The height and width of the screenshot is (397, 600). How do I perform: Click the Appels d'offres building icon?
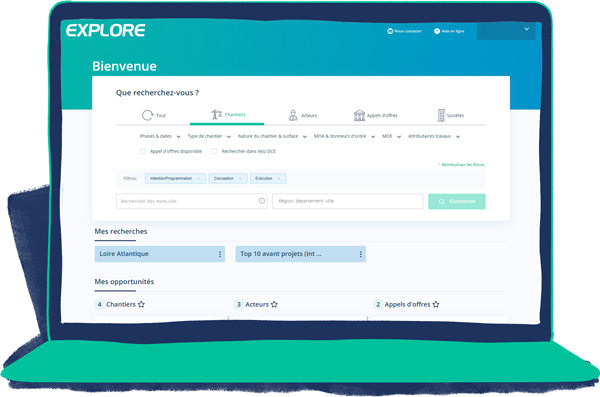359,115
